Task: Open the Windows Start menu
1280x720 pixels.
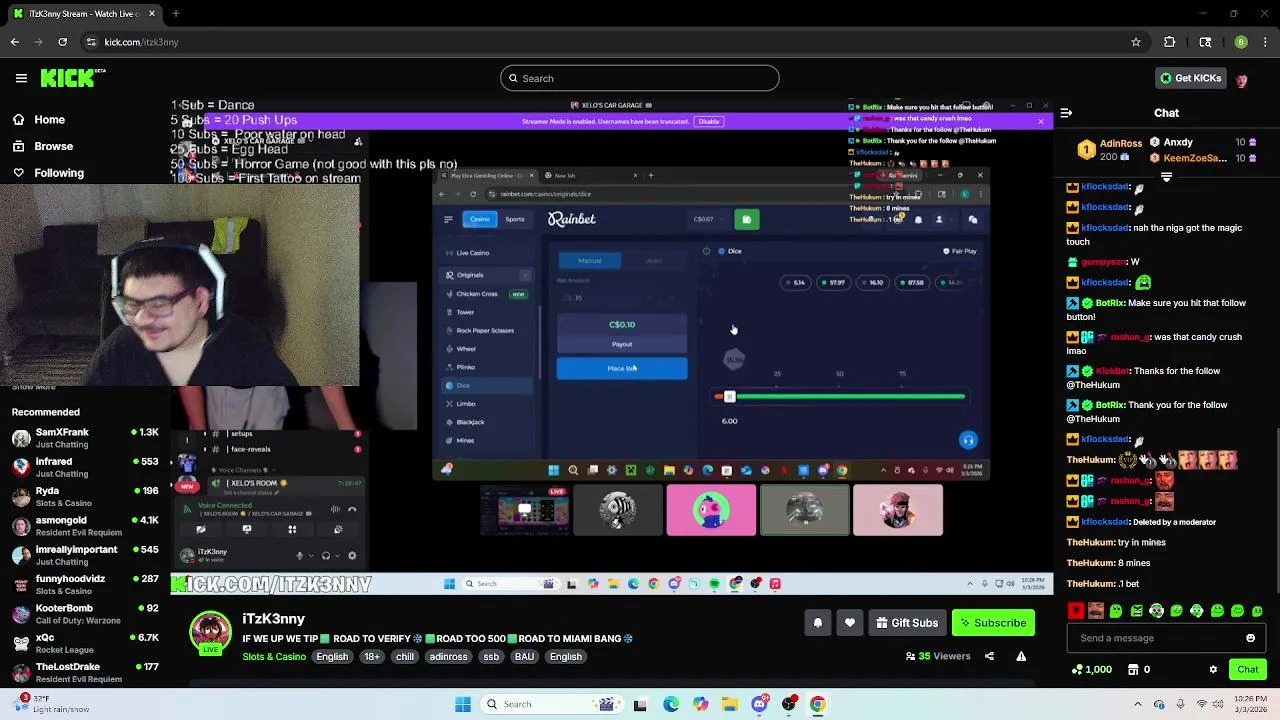Action: pyautogui.click(x=463, y=704)
